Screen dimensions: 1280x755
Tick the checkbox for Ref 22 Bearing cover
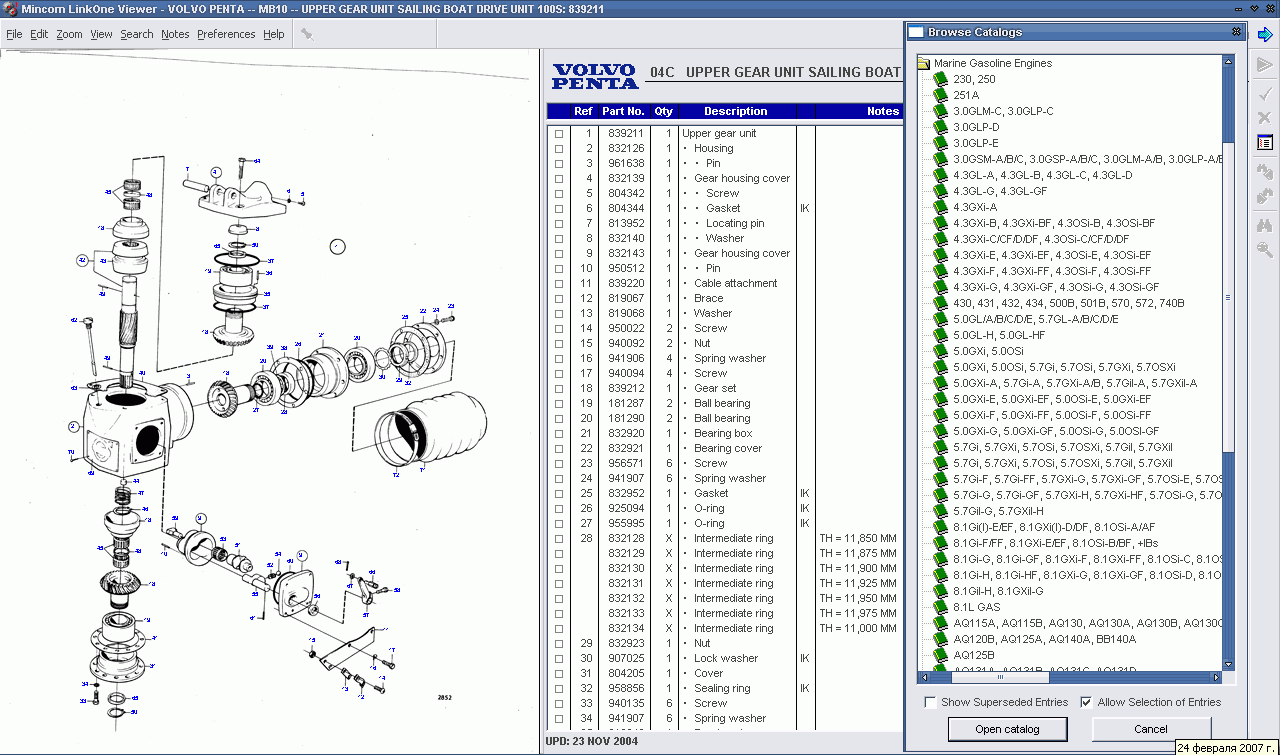[x=559, y=448]
